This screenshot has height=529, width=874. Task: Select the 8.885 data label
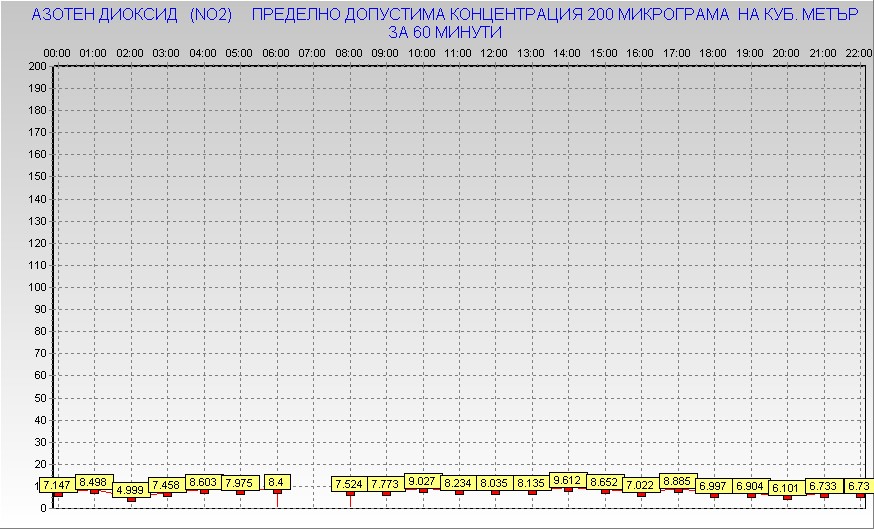(x=678, y=481)
